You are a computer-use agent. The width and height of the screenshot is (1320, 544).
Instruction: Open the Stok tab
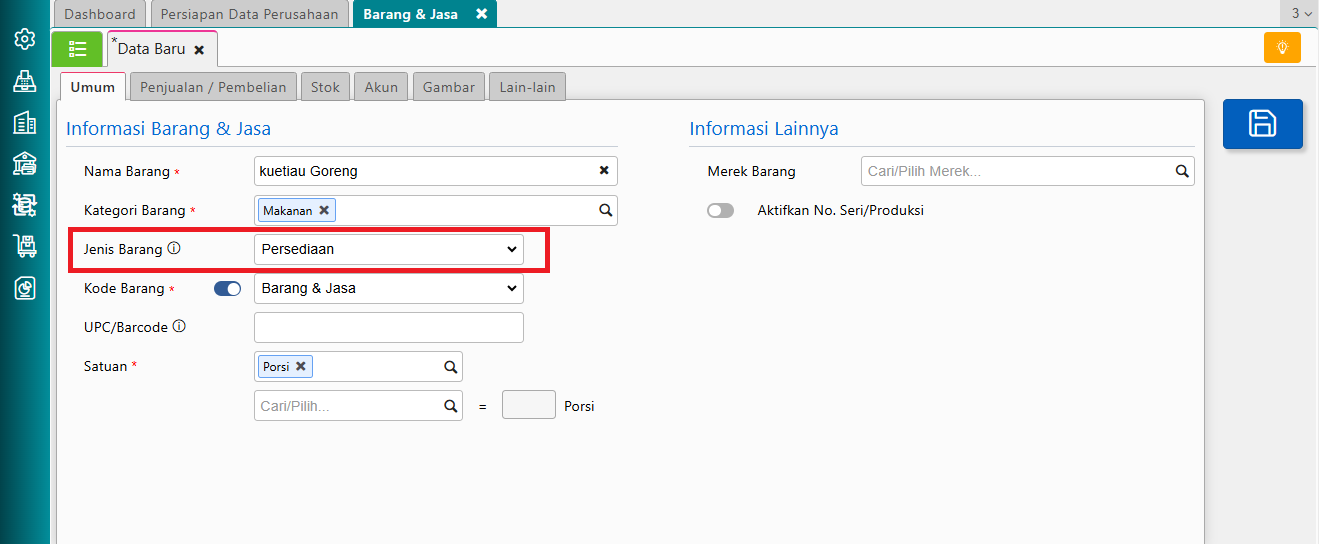[x=325, y=87]
